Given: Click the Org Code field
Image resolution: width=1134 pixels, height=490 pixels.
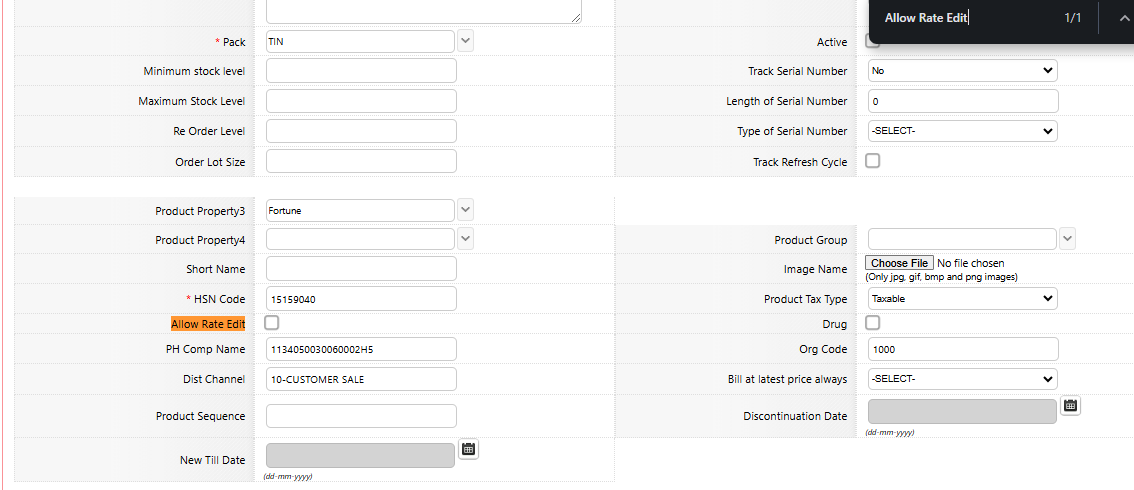Looking at the screenshot, I should click(963, 349).
